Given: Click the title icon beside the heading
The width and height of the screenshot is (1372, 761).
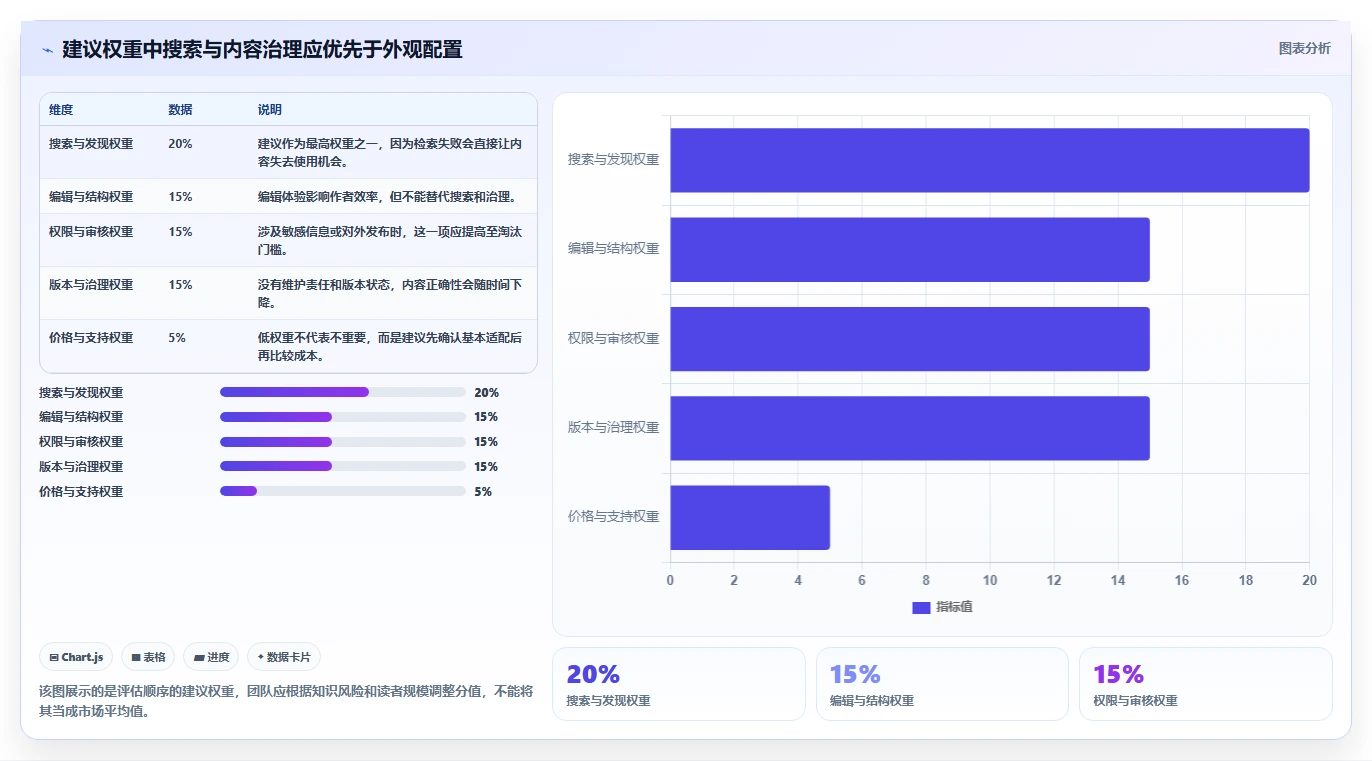Looking at the screenshot, I should pos(47,50).
